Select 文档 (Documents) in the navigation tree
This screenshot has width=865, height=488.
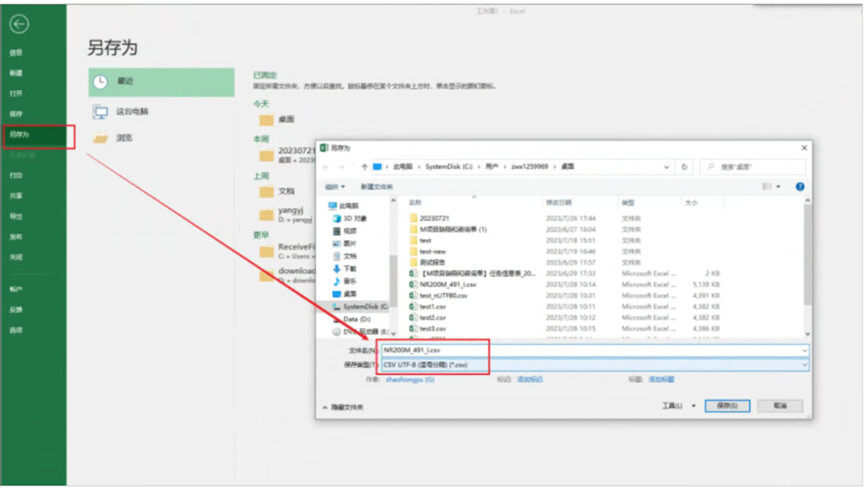[345, 256]
